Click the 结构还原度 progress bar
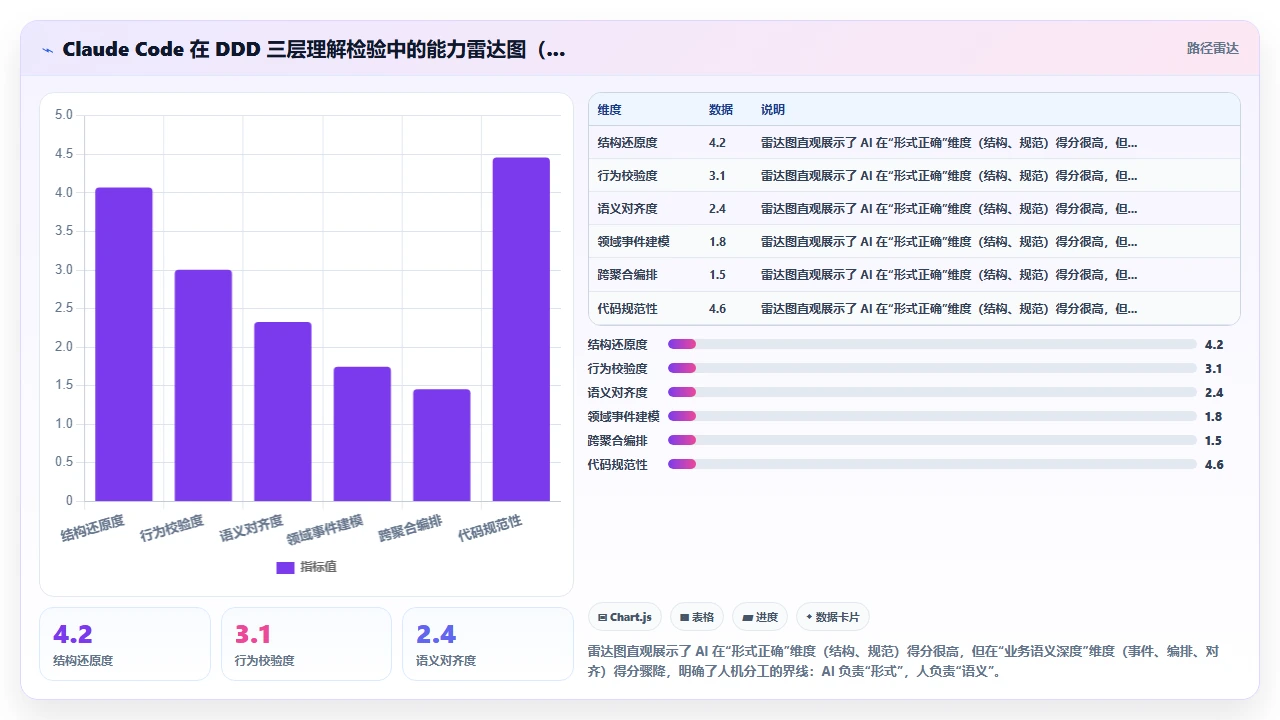 tap(932, 344)
